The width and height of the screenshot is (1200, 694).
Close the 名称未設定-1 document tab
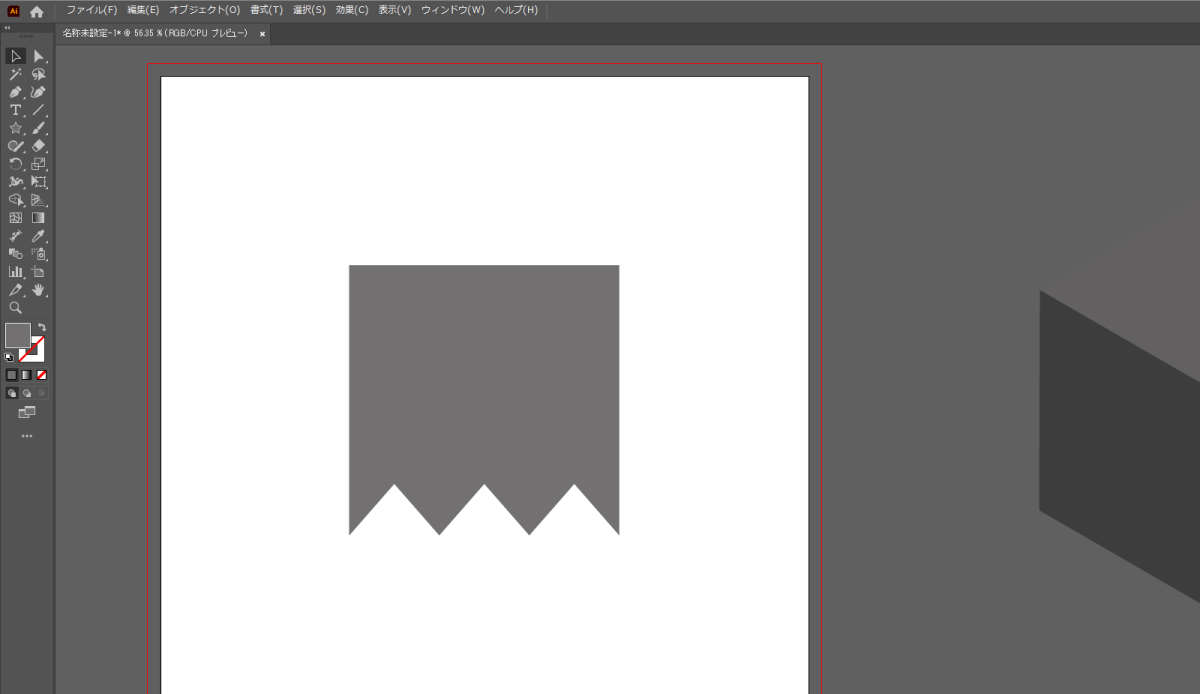[262, 34]
